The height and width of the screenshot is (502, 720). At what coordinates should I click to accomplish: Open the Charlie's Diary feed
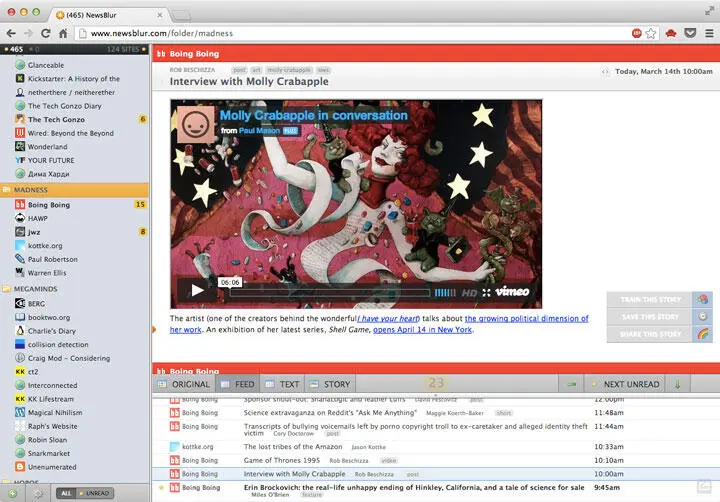tap(74, 331)
